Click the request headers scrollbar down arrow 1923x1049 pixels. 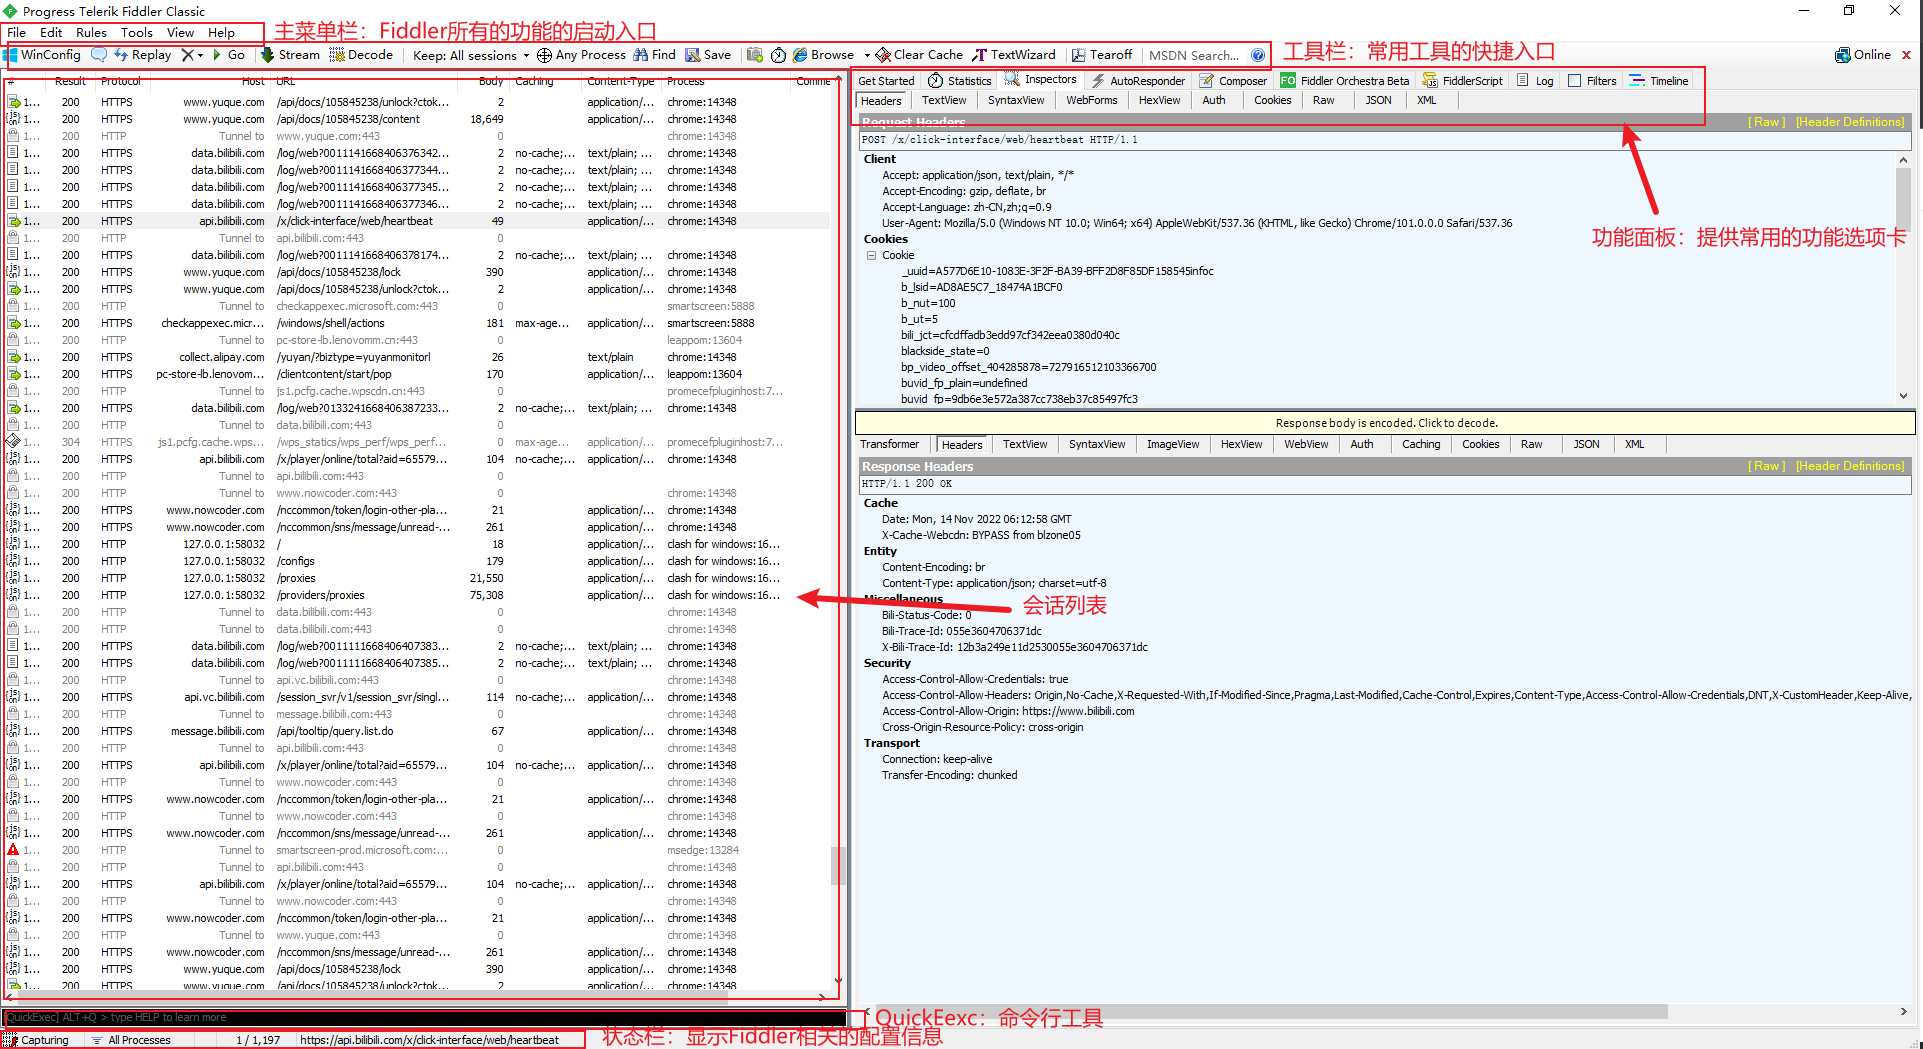1903,396
